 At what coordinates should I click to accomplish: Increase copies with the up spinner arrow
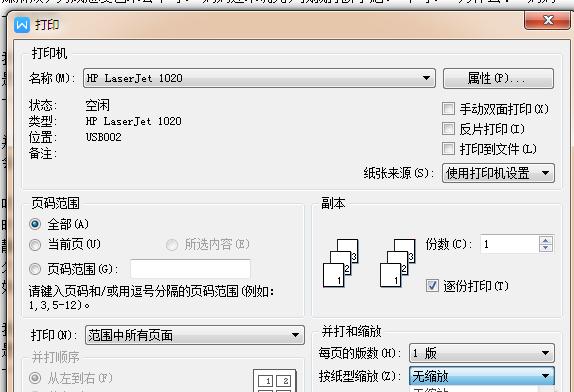pyautogui.click(x=546, y=240)
